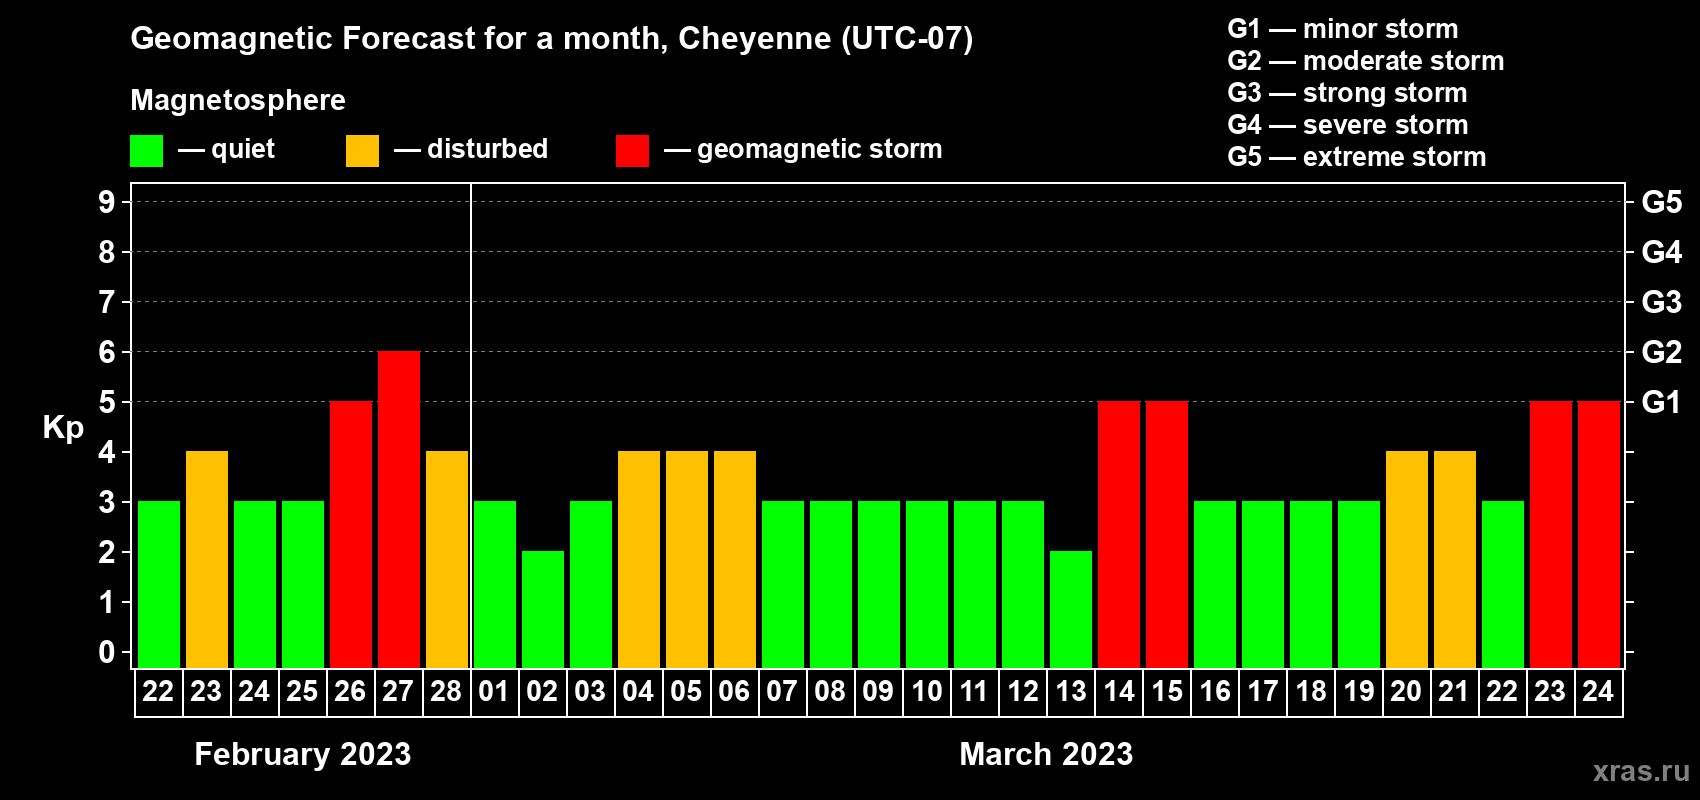Click the green quiet legend swatch

coord(147,151)
